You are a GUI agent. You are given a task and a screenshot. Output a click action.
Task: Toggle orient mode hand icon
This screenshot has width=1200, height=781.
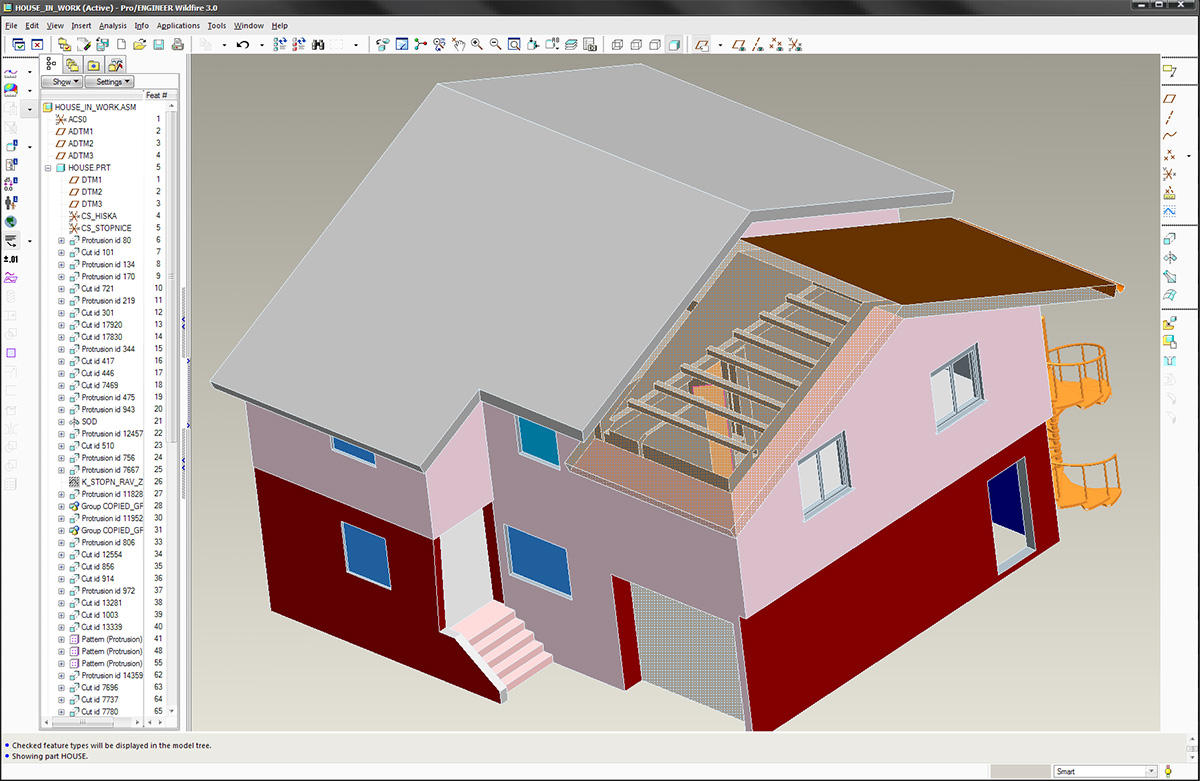tap(457, 44)
